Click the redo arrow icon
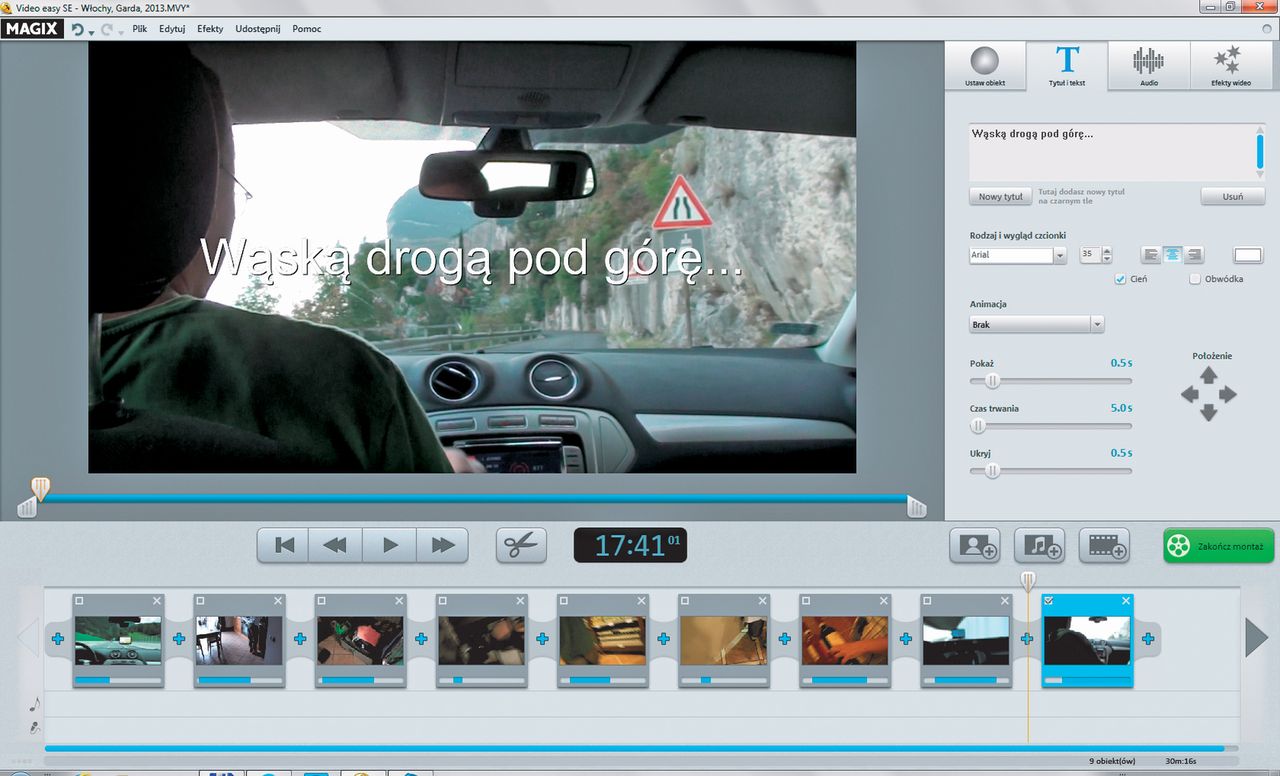The height and width of the screenshot is (776, 1280). [x=106, y=29]
